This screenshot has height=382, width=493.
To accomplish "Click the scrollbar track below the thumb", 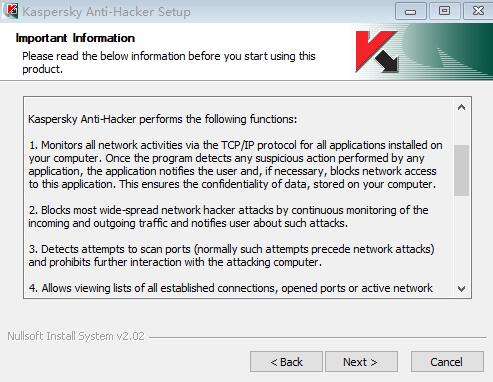I will (x=462, y=237).
